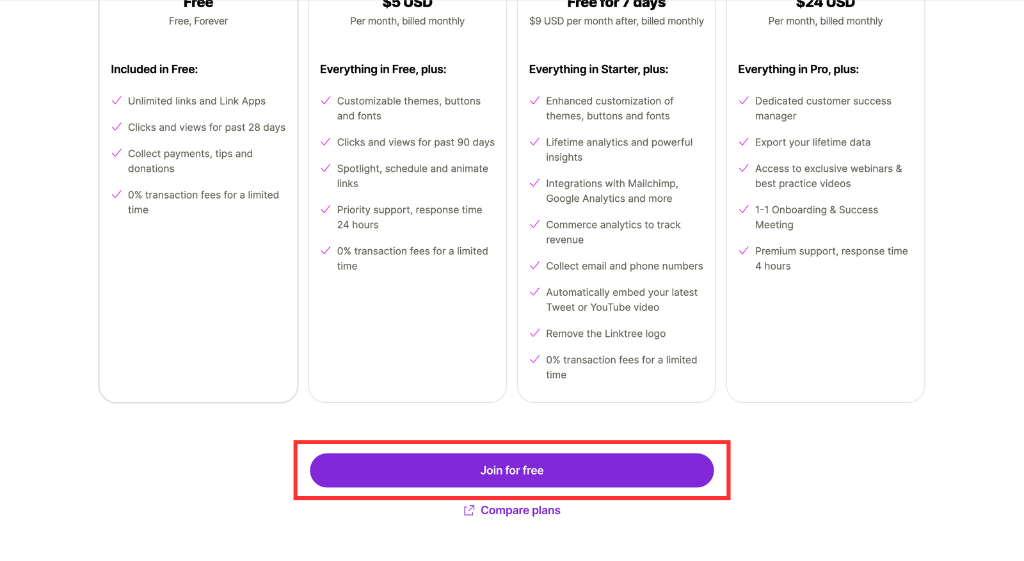The height and width of the screenshot is (561, 1024).
Task: Click checkmark next to Spotlight, schedule and animate links
Action: click(326, 168)
